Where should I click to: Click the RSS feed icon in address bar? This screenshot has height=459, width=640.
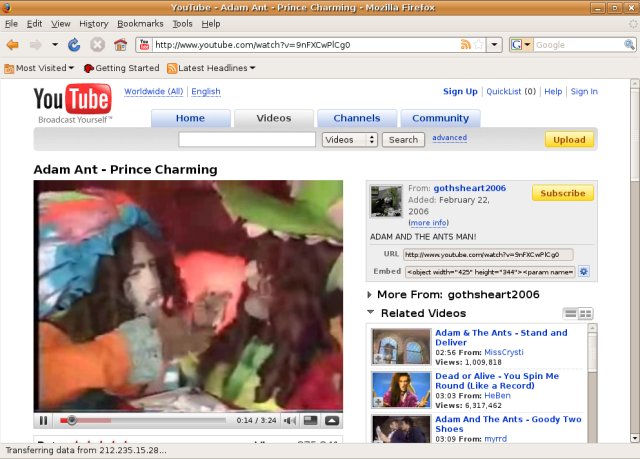(x=465, y=44)
